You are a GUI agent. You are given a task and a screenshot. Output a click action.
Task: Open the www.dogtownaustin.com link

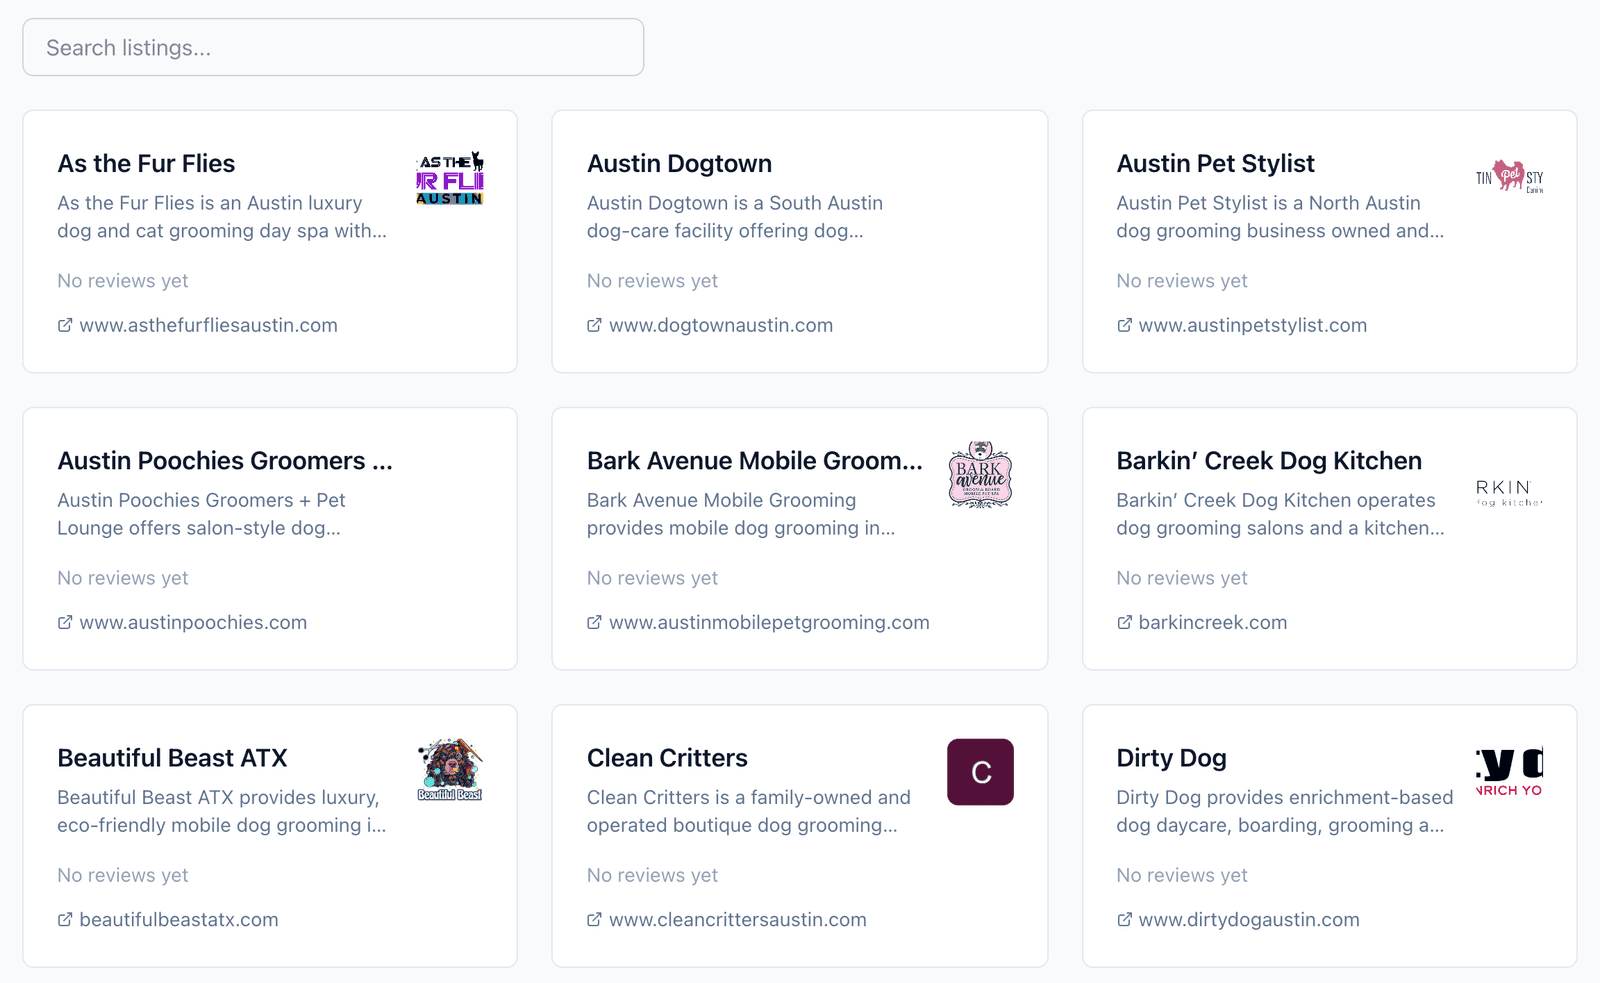[720, 325]
